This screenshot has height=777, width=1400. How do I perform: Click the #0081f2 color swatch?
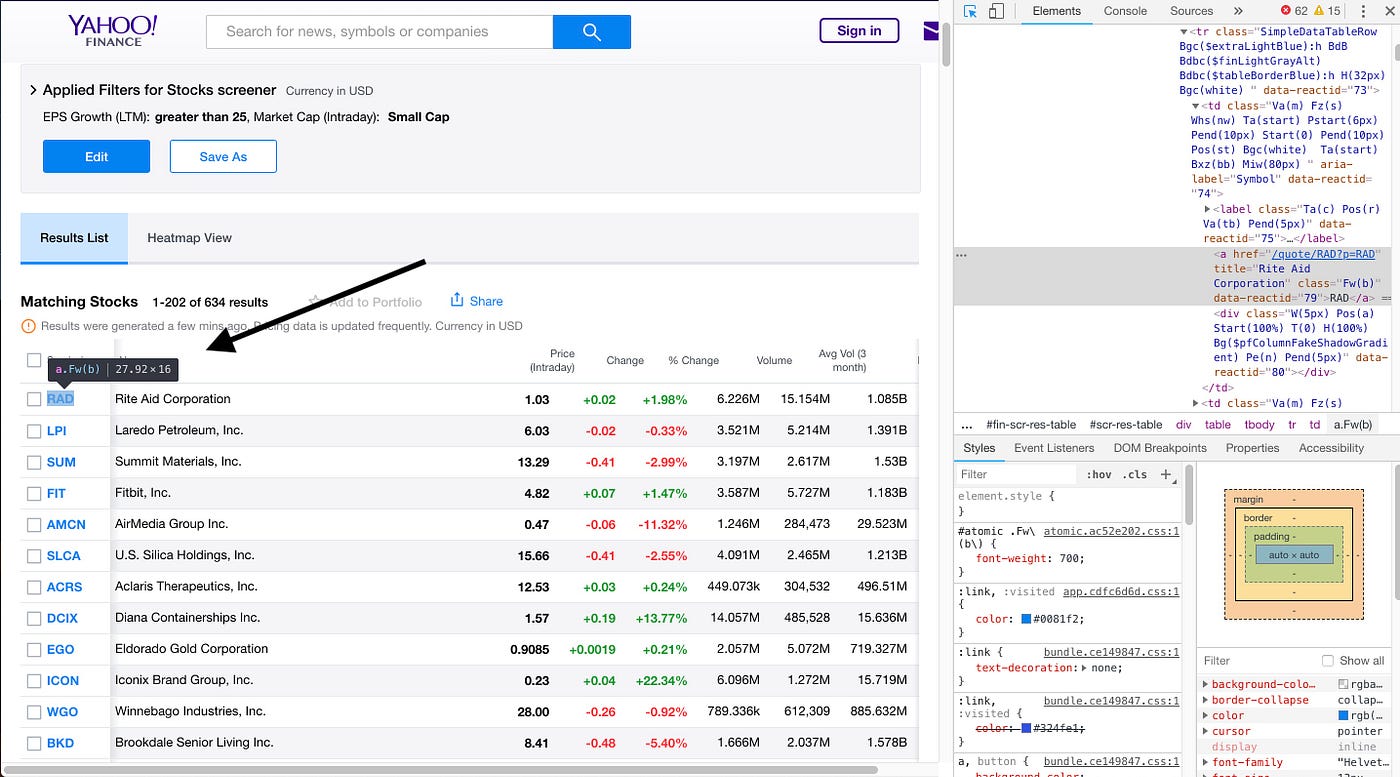[1026, 619]
